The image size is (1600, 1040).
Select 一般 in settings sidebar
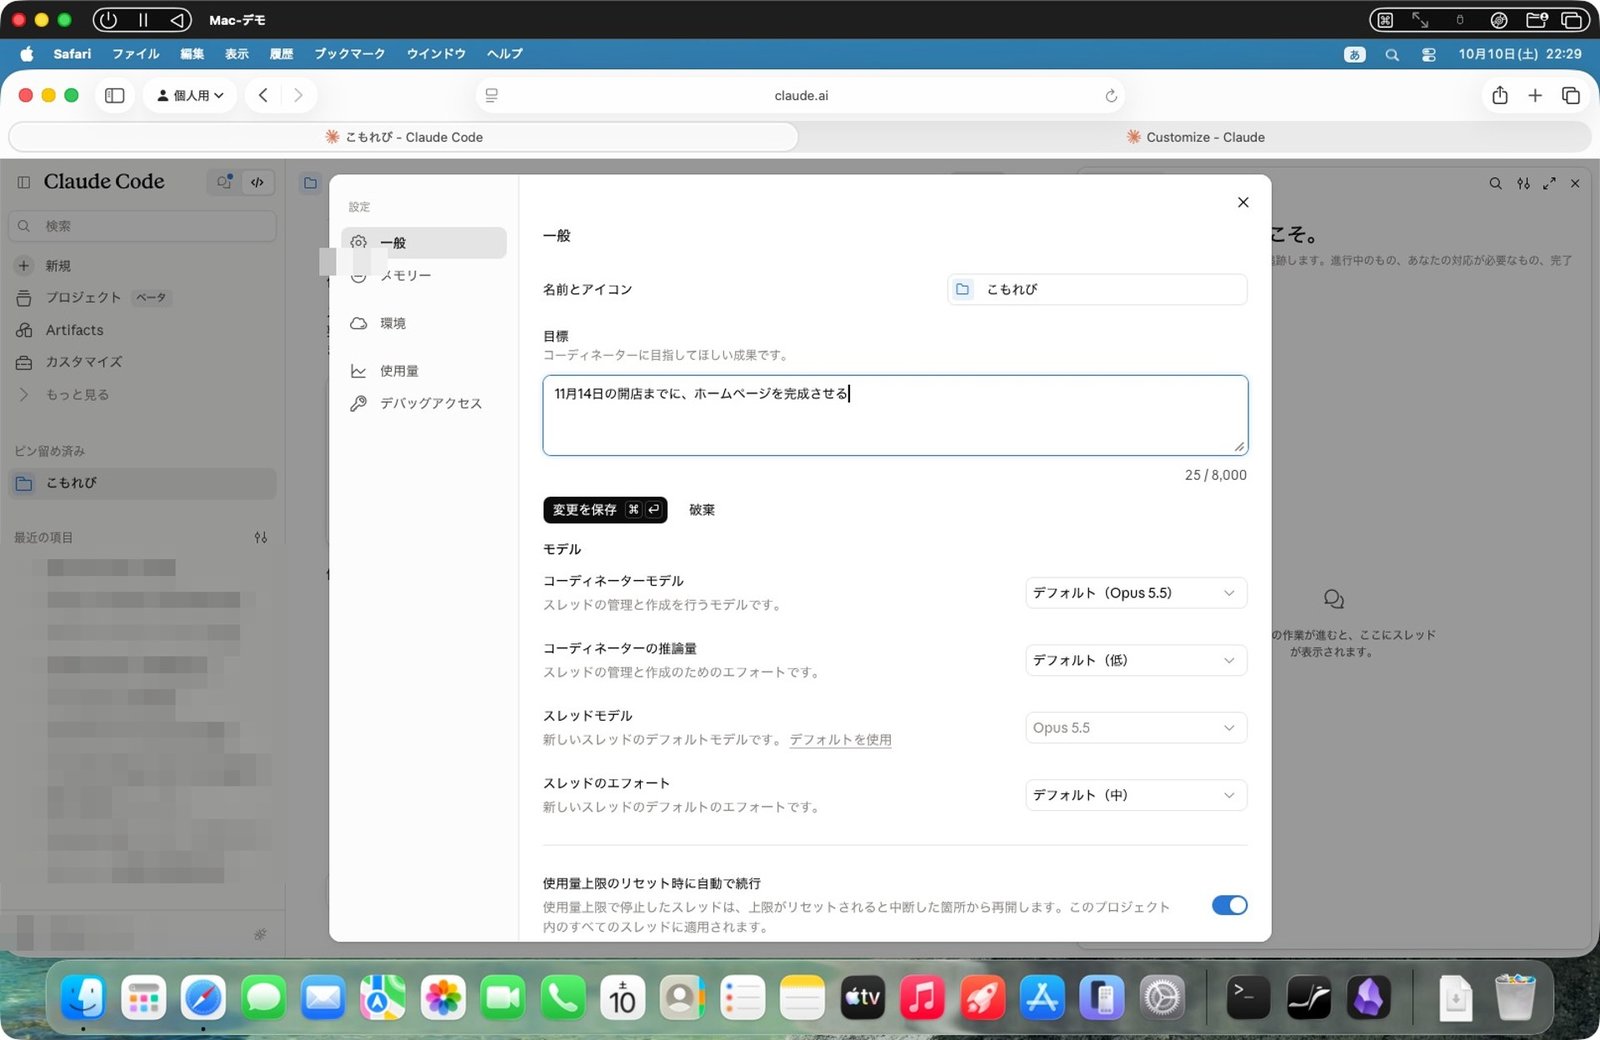[x=424, y=243]
